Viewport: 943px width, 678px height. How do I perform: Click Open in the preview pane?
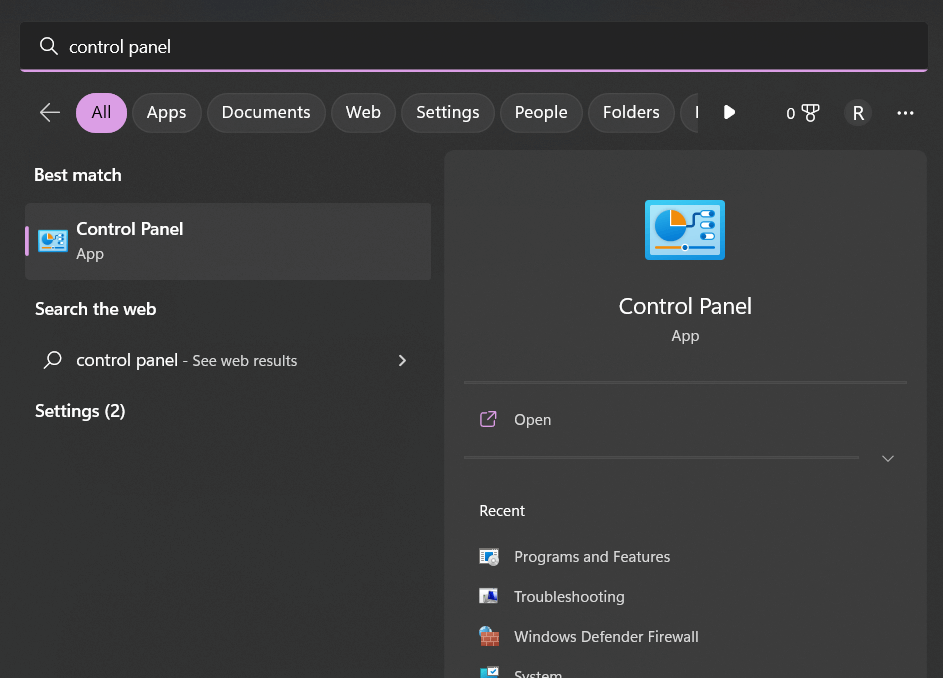tap(685, 419)
